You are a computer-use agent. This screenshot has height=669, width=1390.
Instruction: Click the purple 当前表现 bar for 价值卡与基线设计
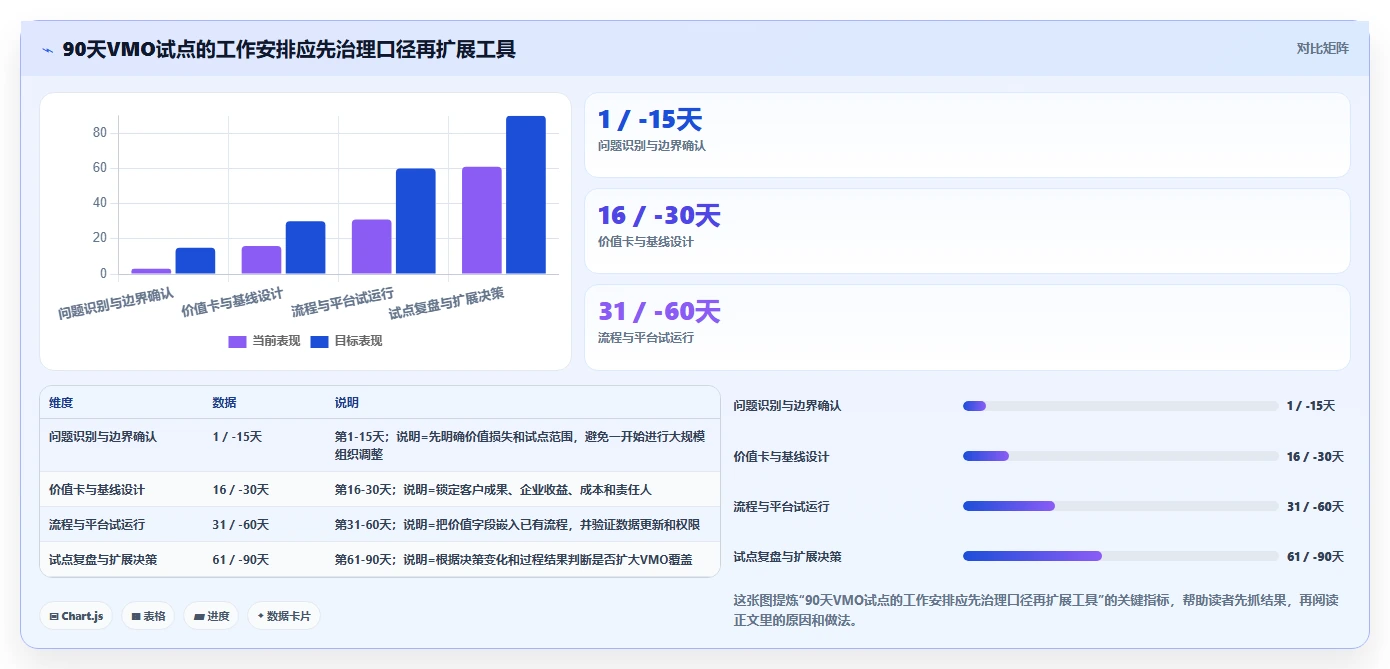click(x=261, y=260)
